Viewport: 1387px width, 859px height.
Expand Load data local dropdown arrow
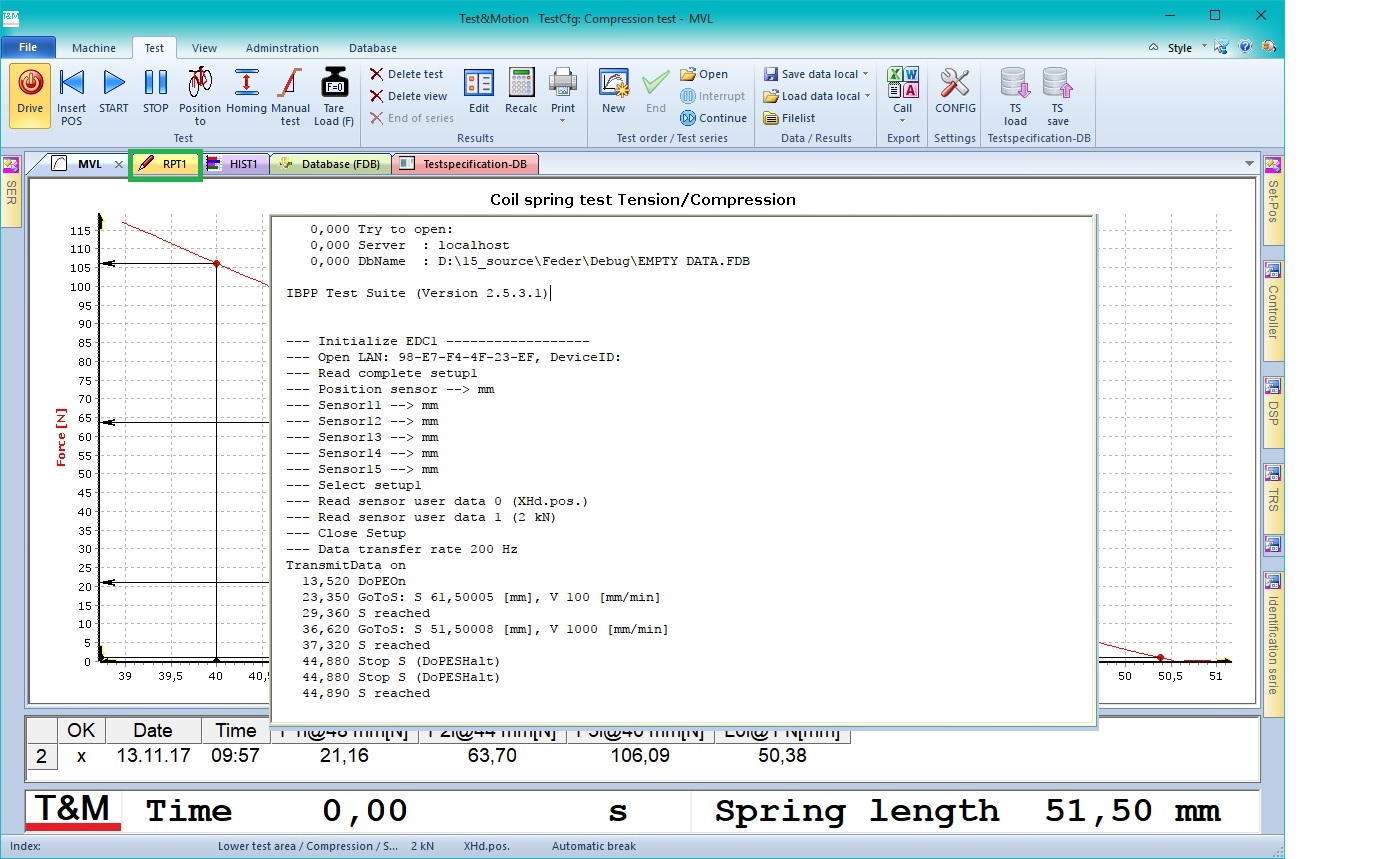(867, 96)
